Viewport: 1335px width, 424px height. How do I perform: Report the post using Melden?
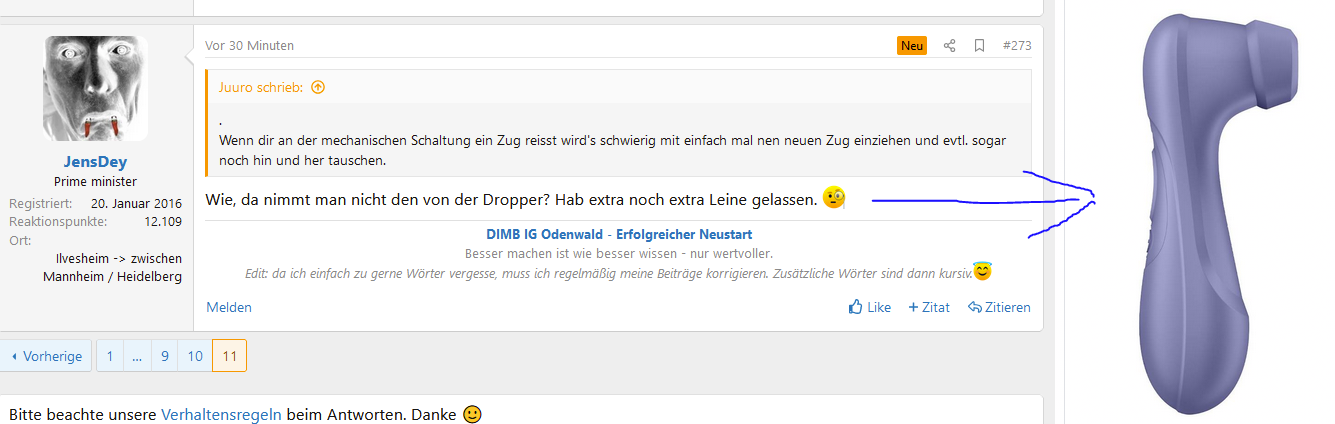coord(229,307)
